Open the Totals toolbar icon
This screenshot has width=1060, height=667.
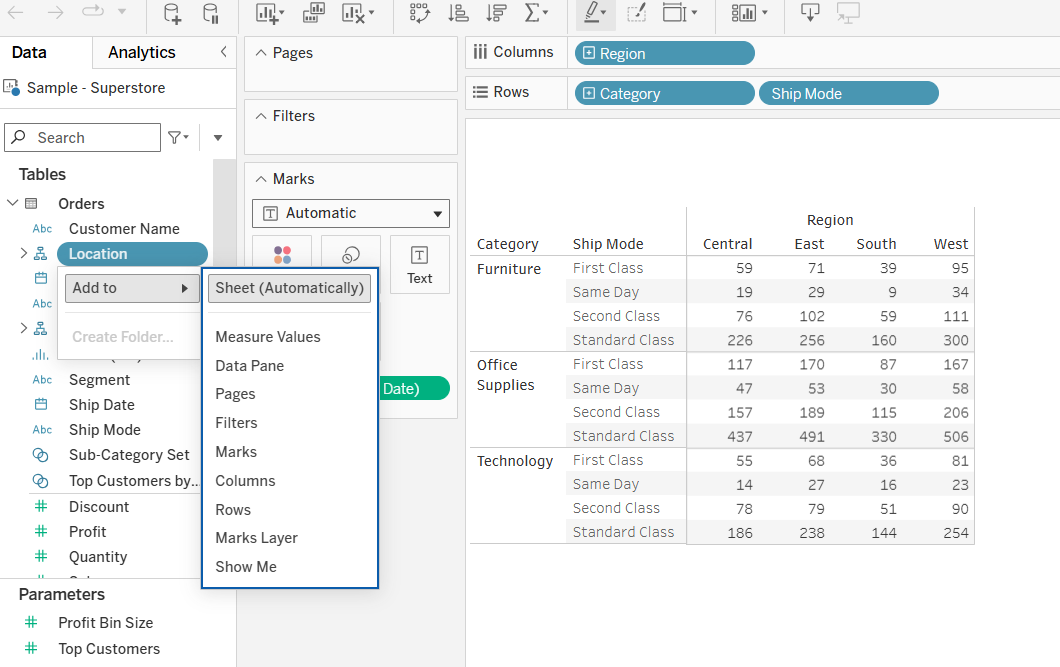click(537, 15)
